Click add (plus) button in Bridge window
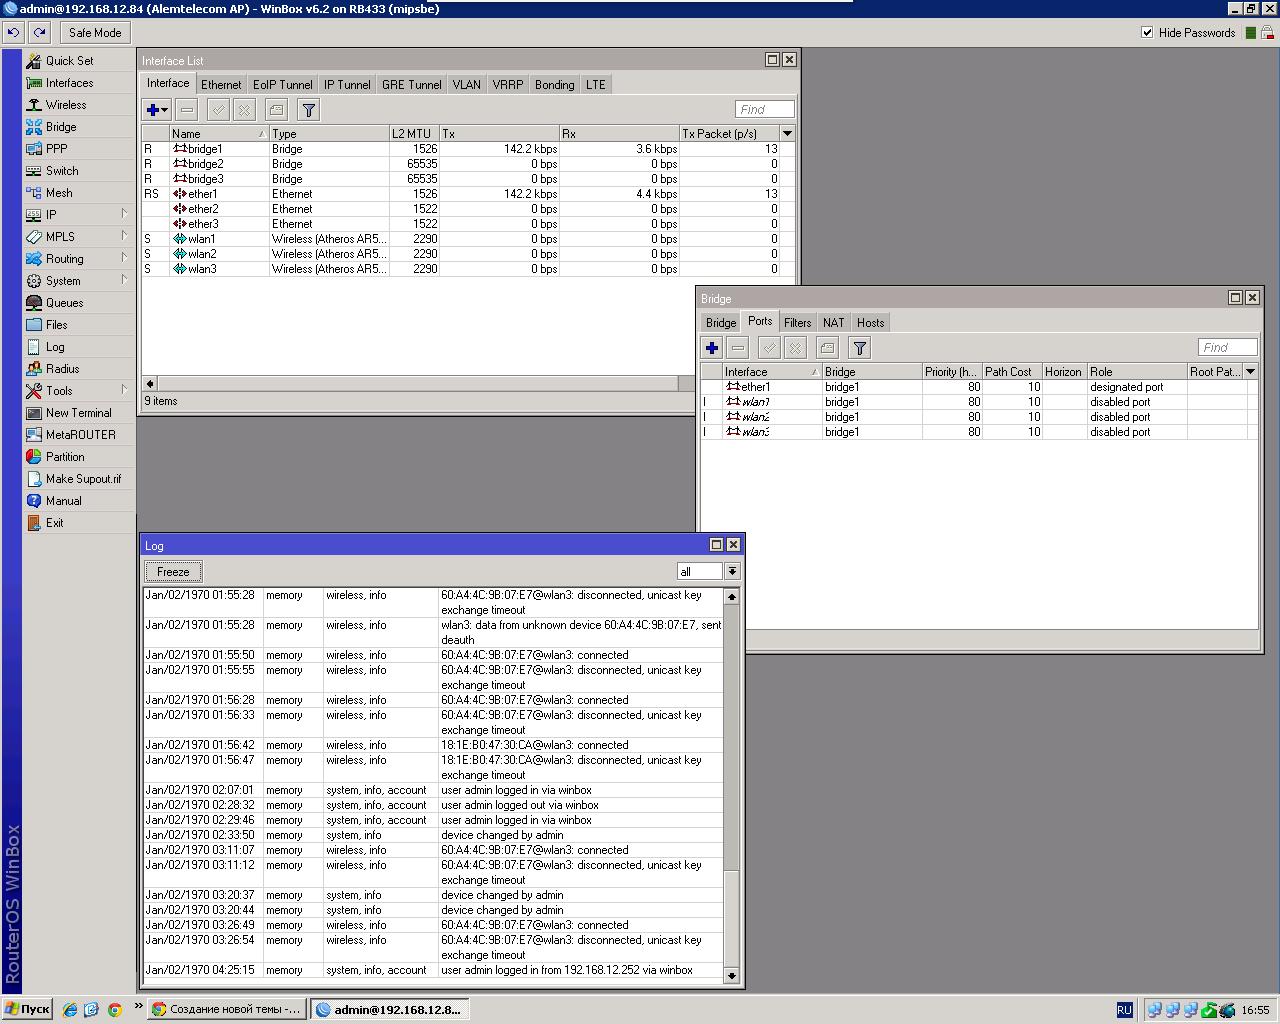 [712, 348]
